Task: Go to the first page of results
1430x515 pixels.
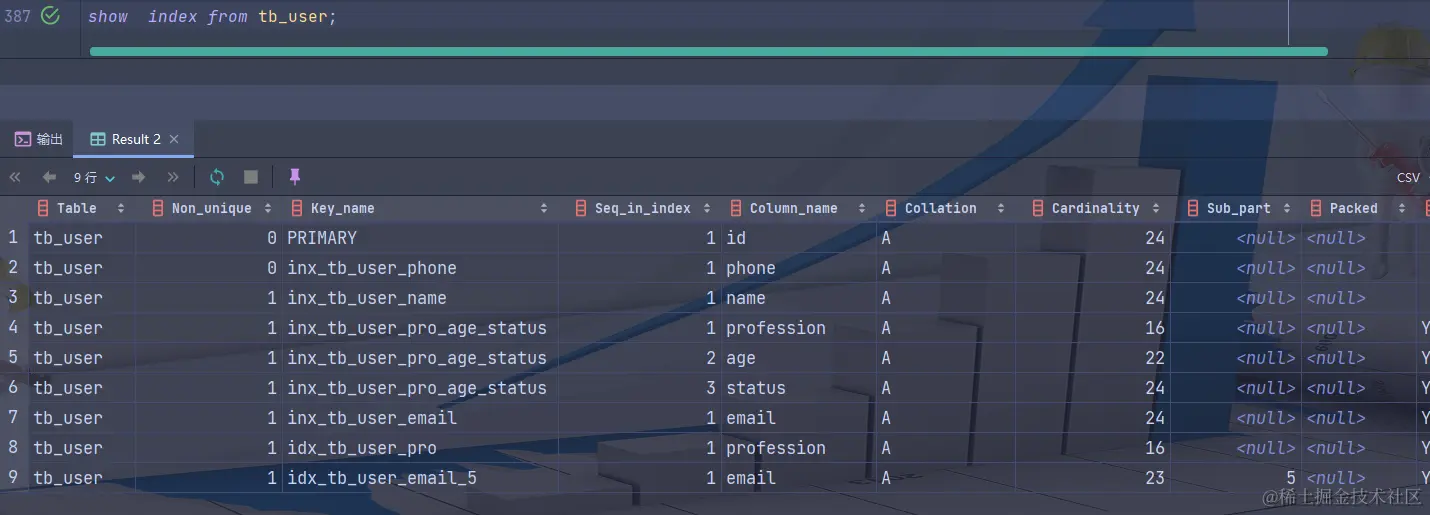Action: click(x=15, y=177)
